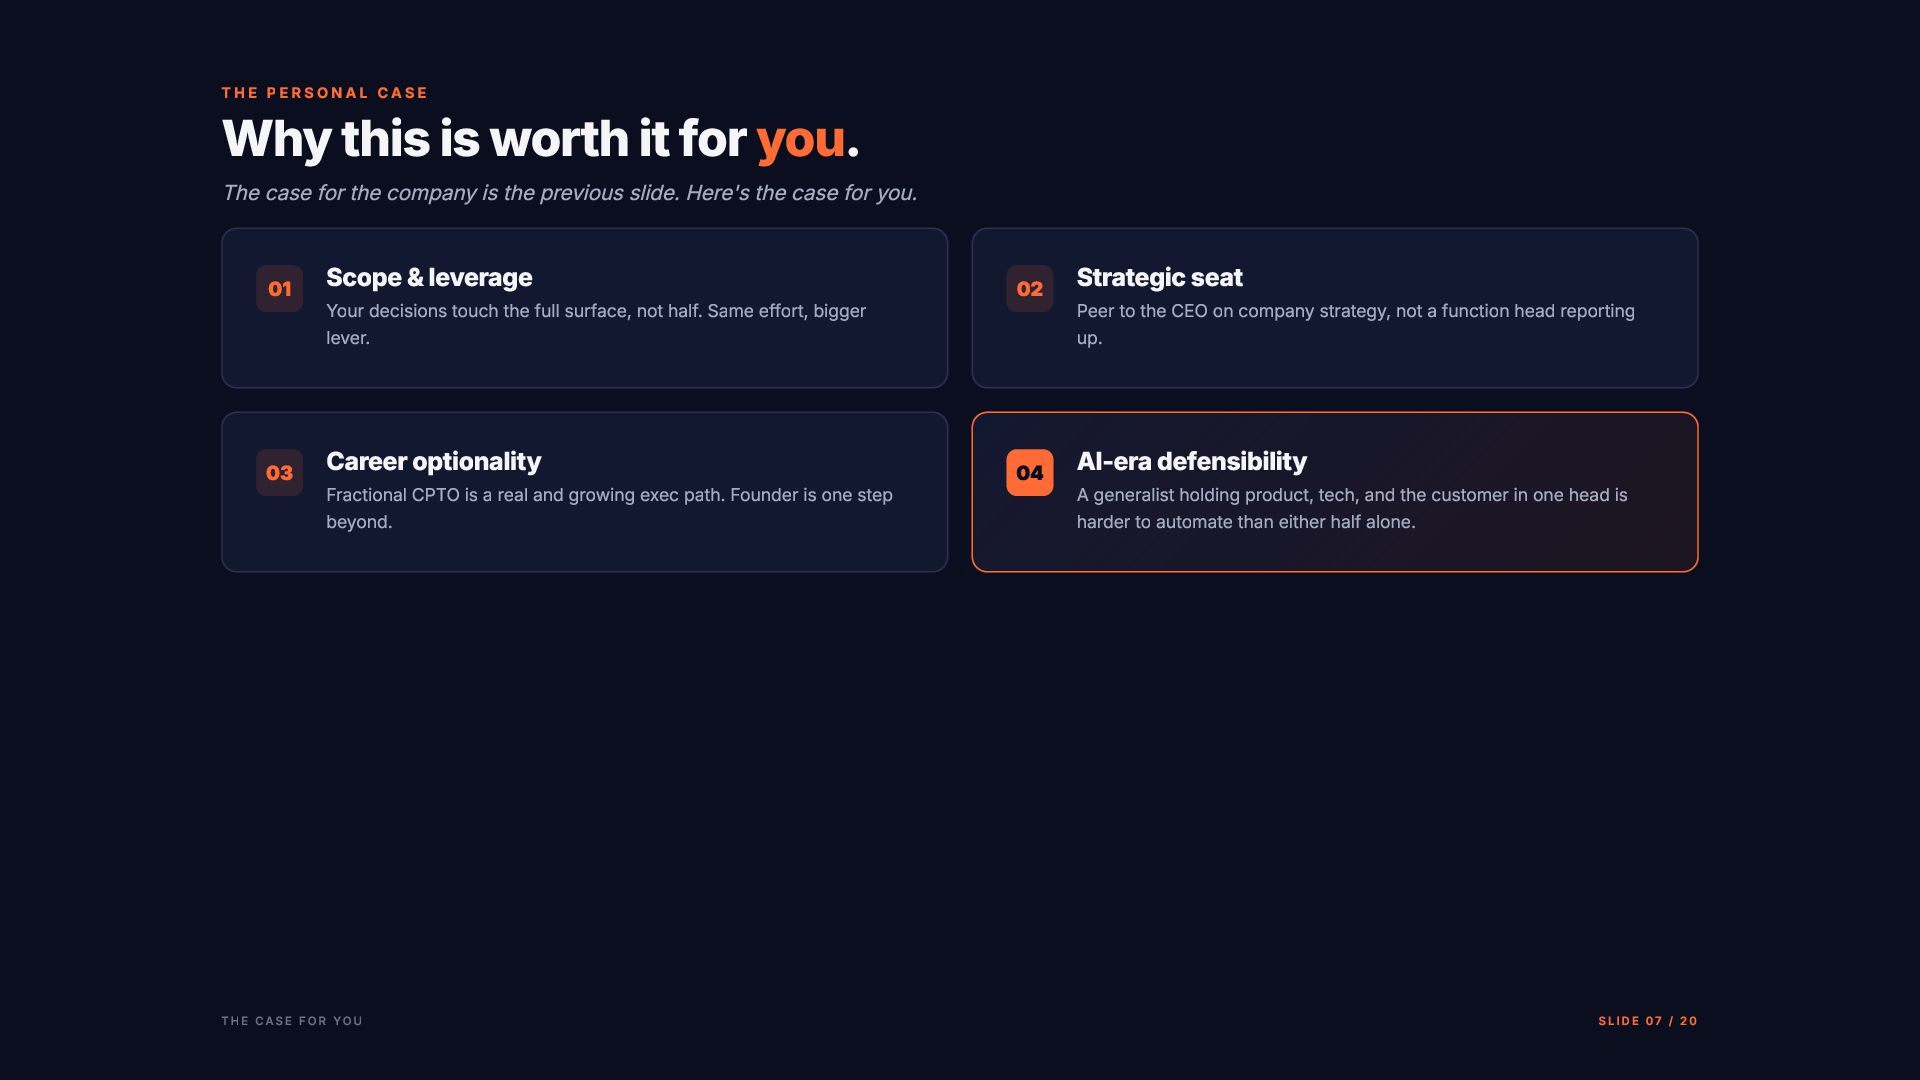Select the Scope & leverage heading
1920x1080 pixels.
coord(429,277)
